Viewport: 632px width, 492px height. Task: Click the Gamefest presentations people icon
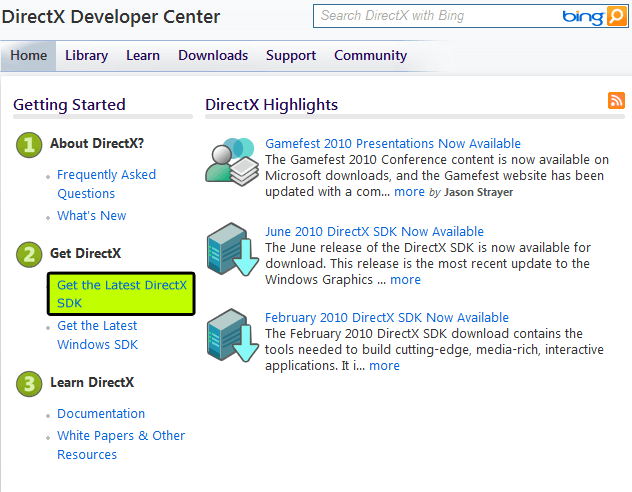coord(232,162)
